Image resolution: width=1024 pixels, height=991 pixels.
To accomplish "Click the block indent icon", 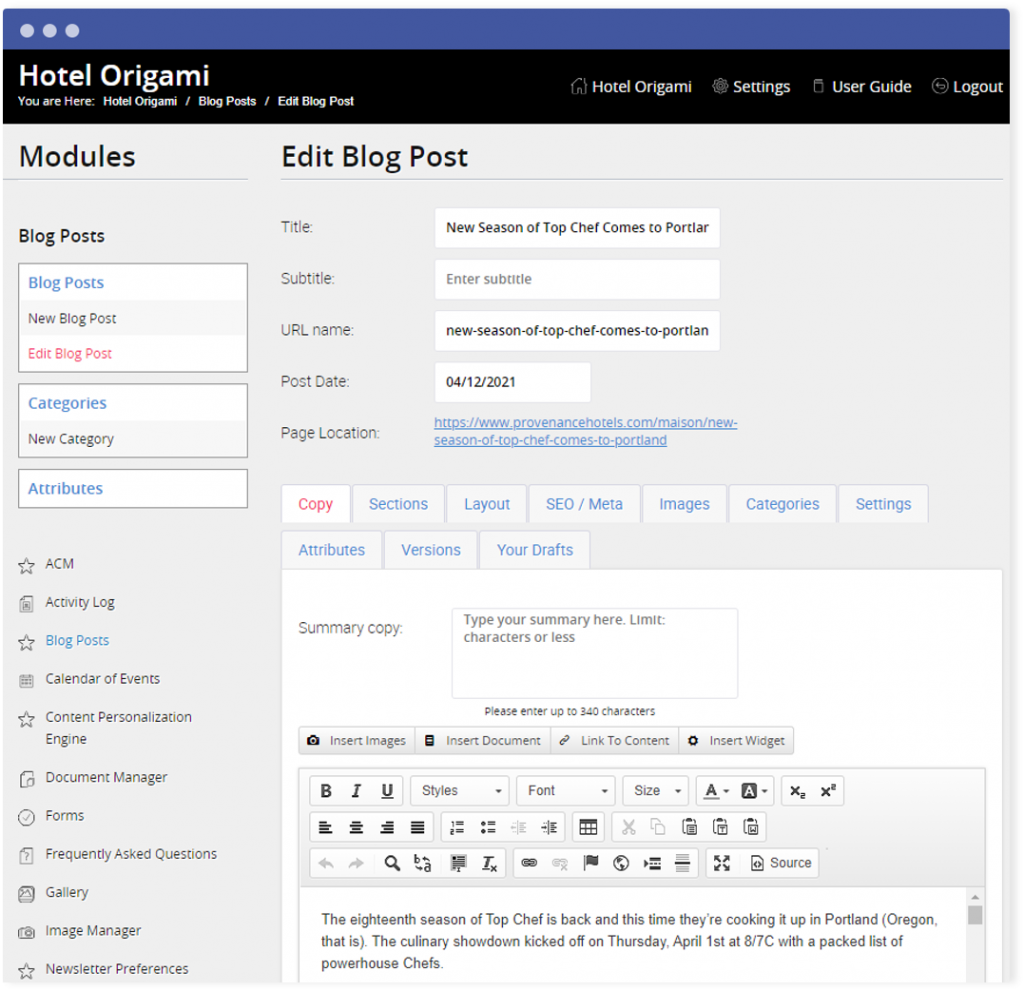I will (652, 864).
